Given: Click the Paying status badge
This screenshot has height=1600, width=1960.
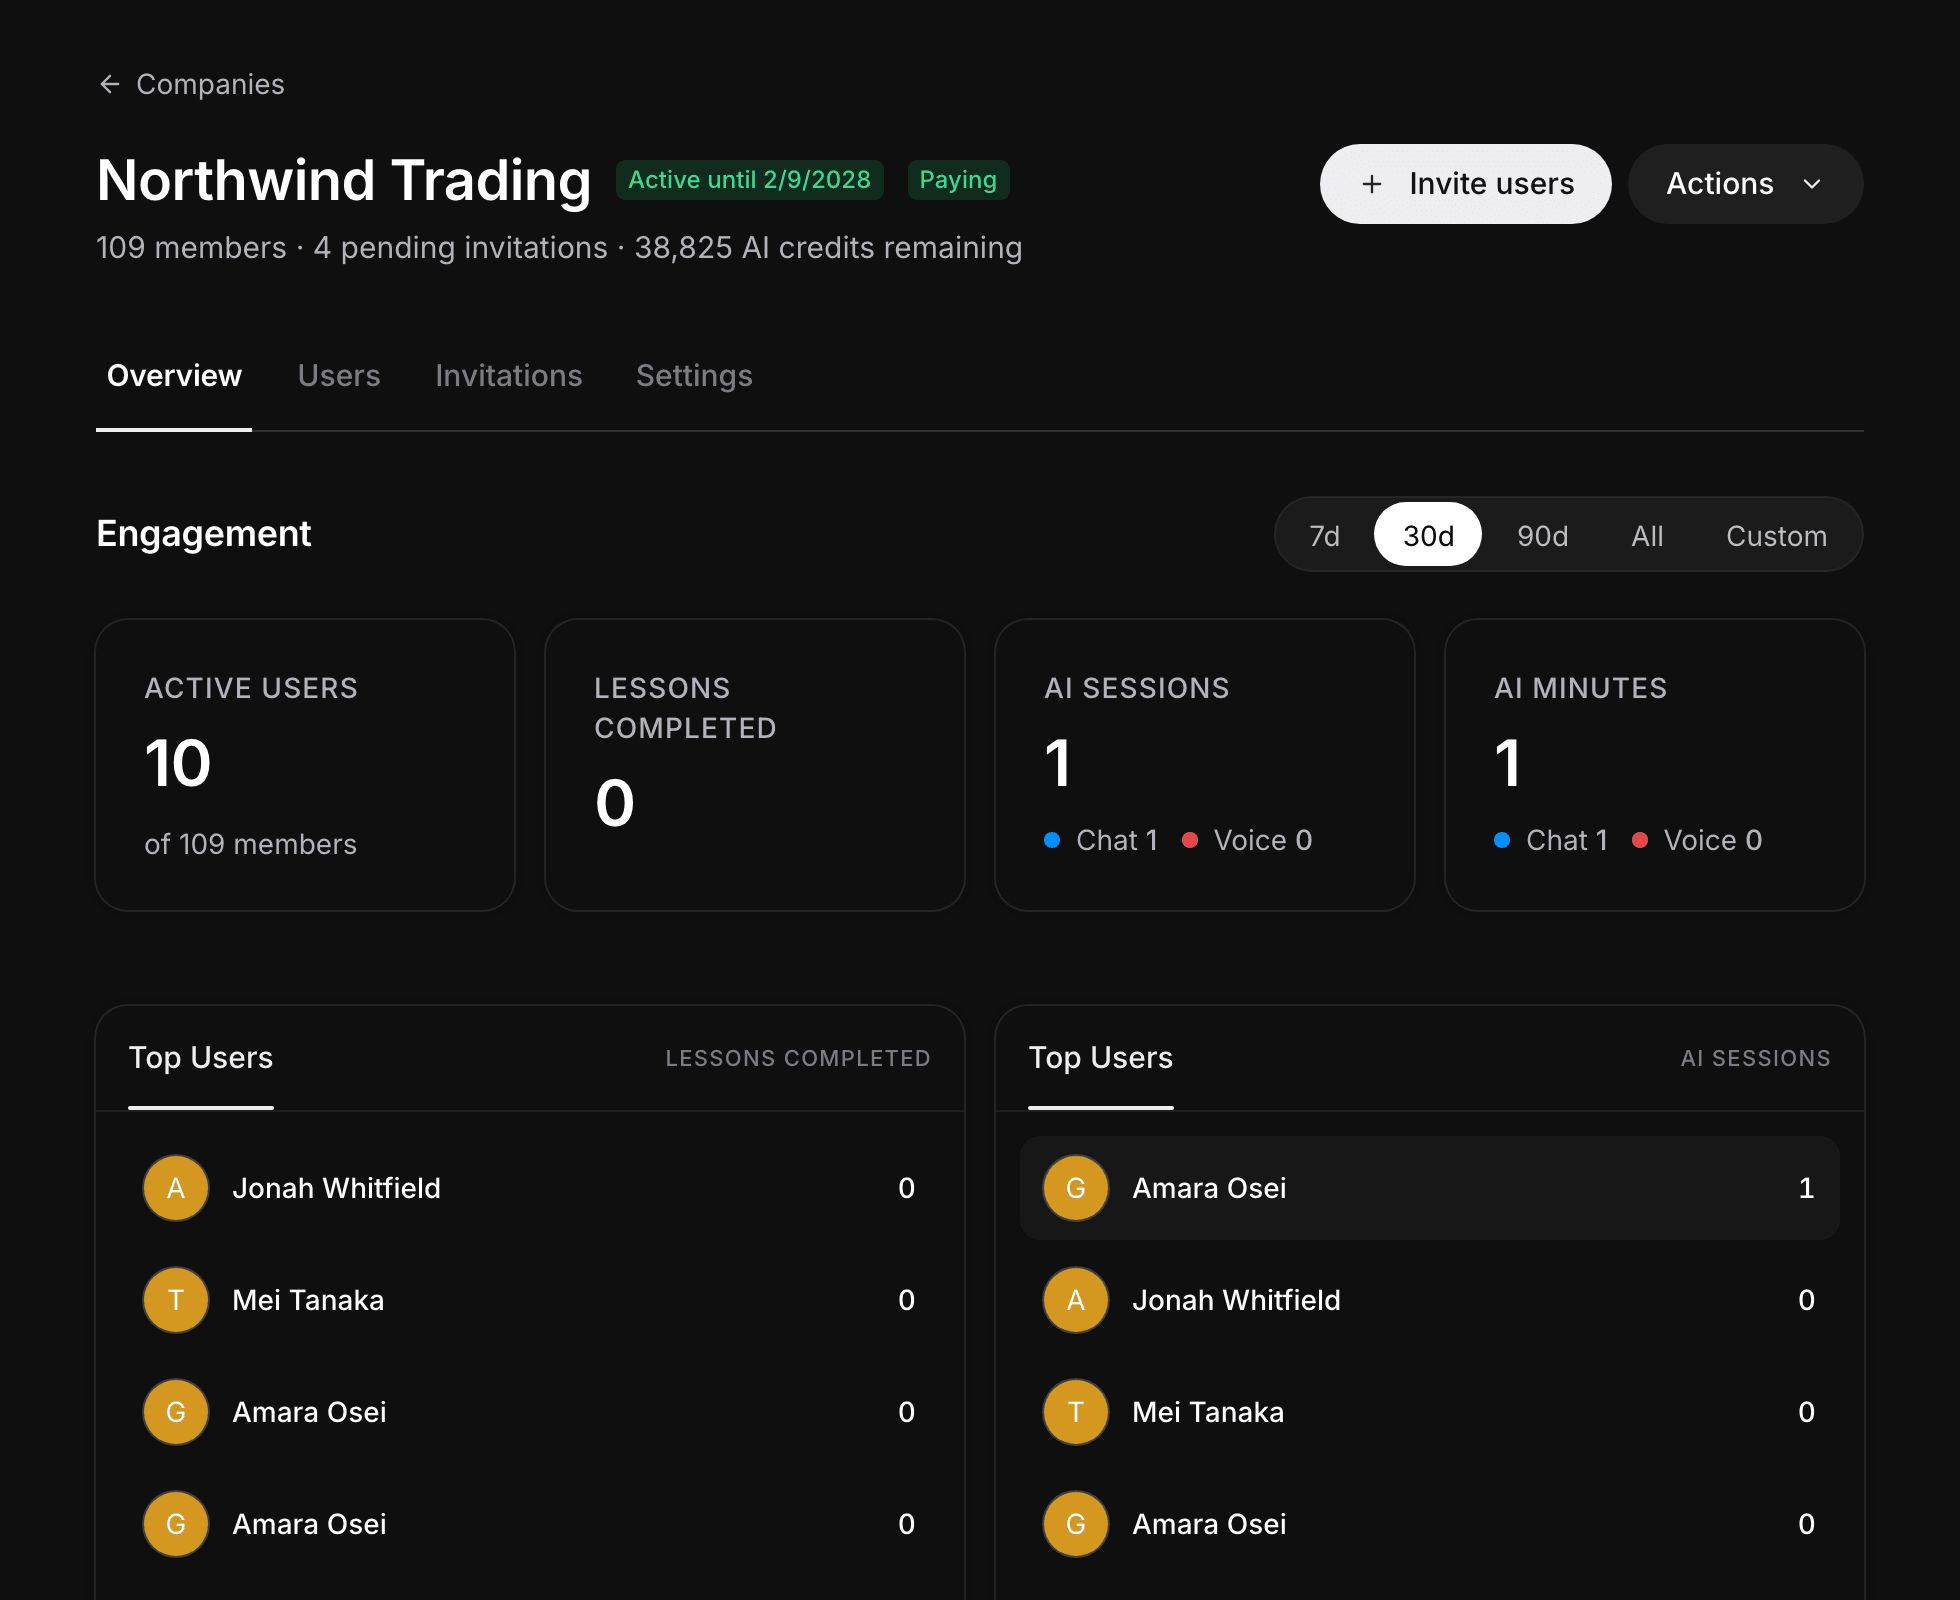Looking at the screenshot, I should pyautogui.click(x=958, y=180).
